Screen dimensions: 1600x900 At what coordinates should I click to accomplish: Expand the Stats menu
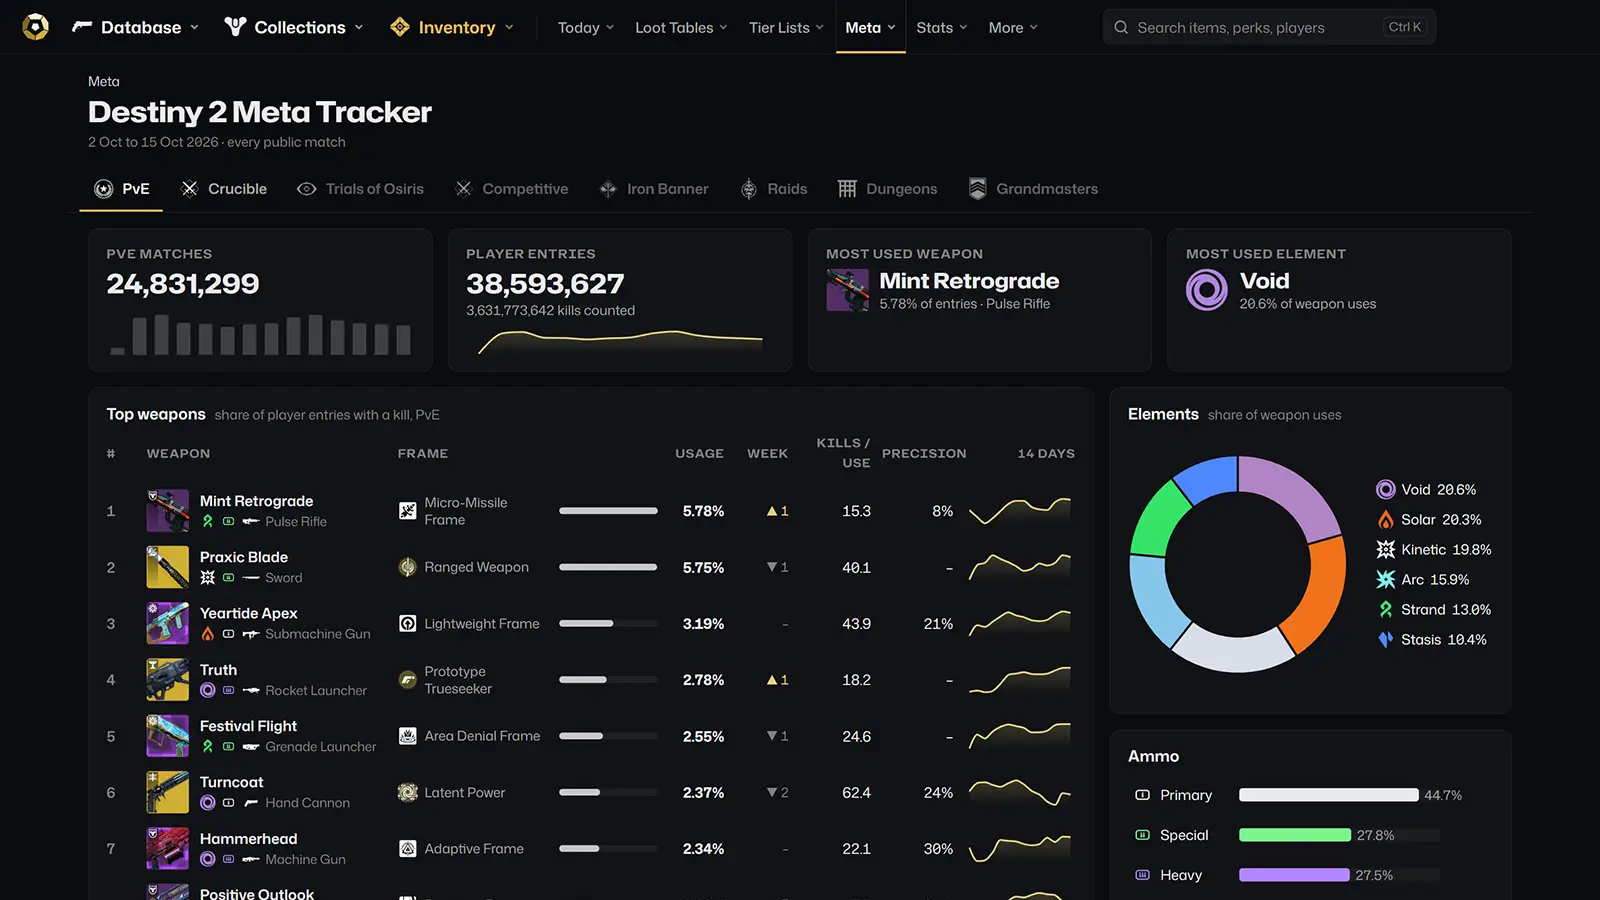tap(942, 27)
